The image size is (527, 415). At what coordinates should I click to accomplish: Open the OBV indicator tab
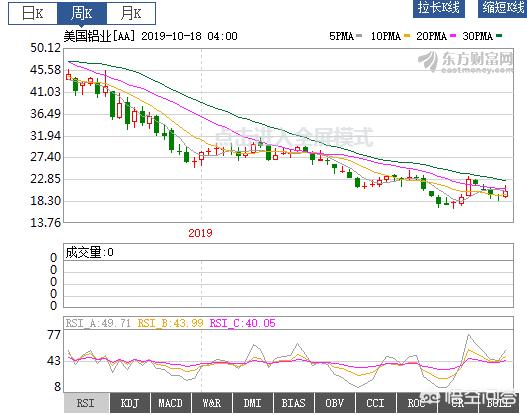(335, 403)
